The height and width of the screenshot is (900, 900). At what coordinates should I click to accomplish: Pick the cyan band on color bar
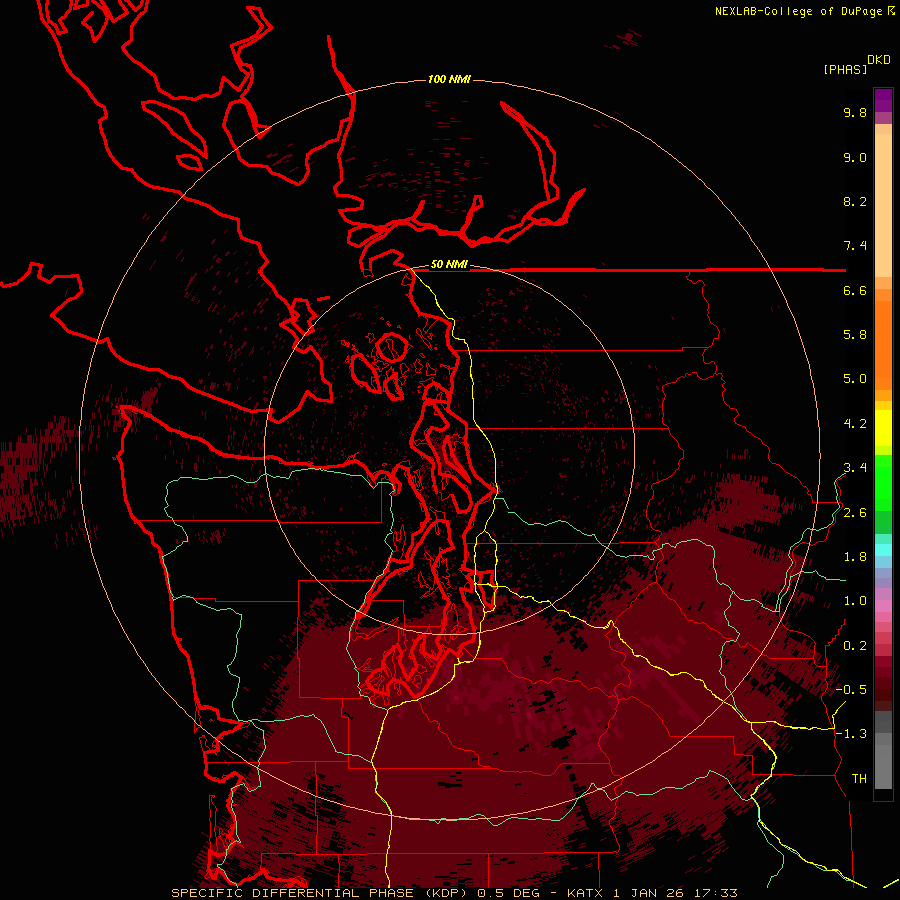(883, 549)
